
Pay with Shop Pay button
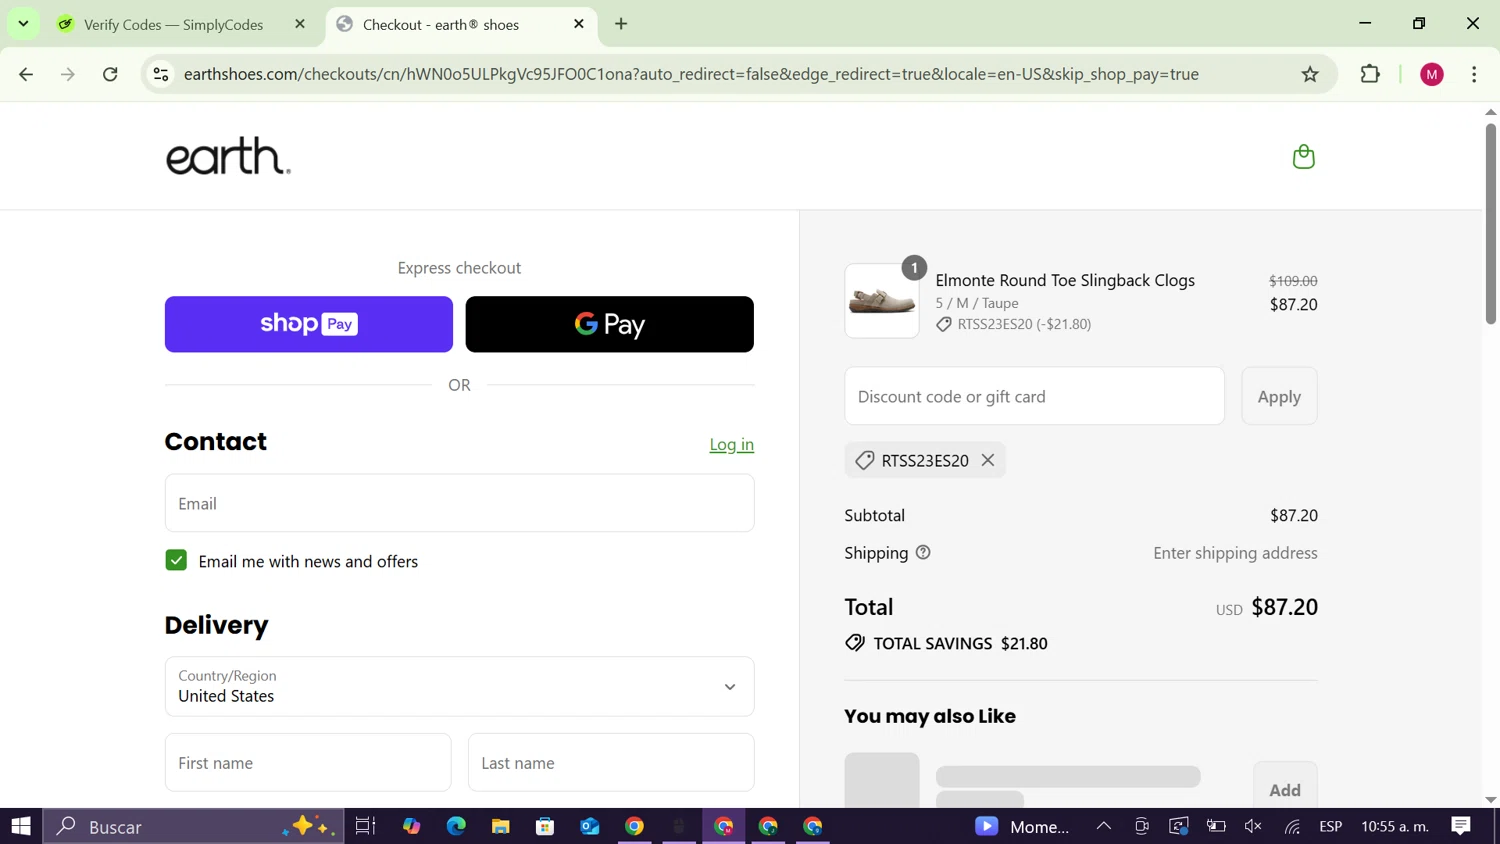(309, 324)
